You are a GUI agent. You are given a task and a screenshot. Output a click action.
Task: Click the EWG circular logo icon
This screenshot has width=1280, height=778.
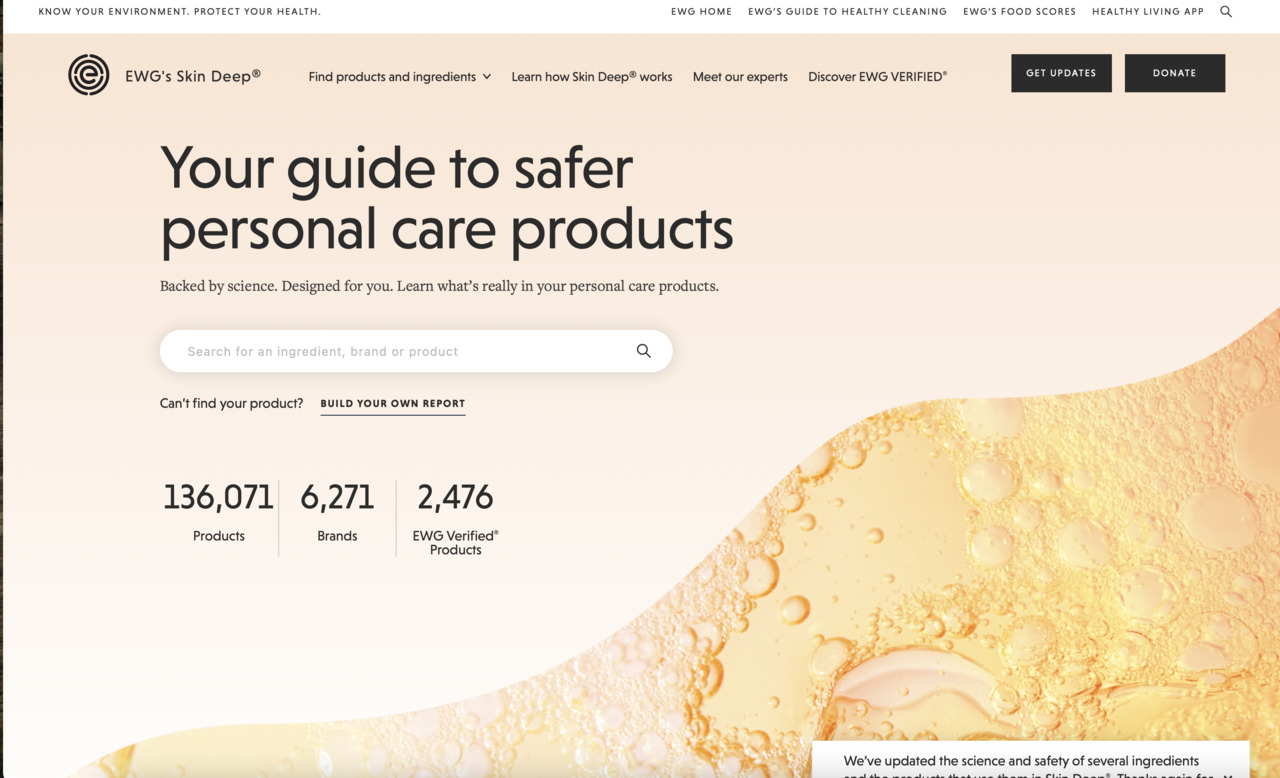point(88,75)
